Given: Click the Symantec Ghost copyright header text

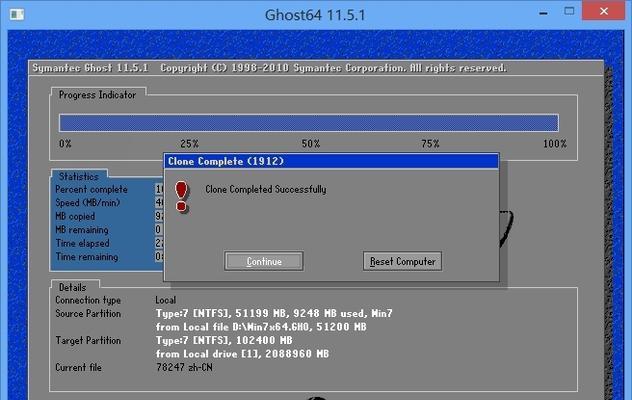Looking at the screenshot, I should (269, 68).
